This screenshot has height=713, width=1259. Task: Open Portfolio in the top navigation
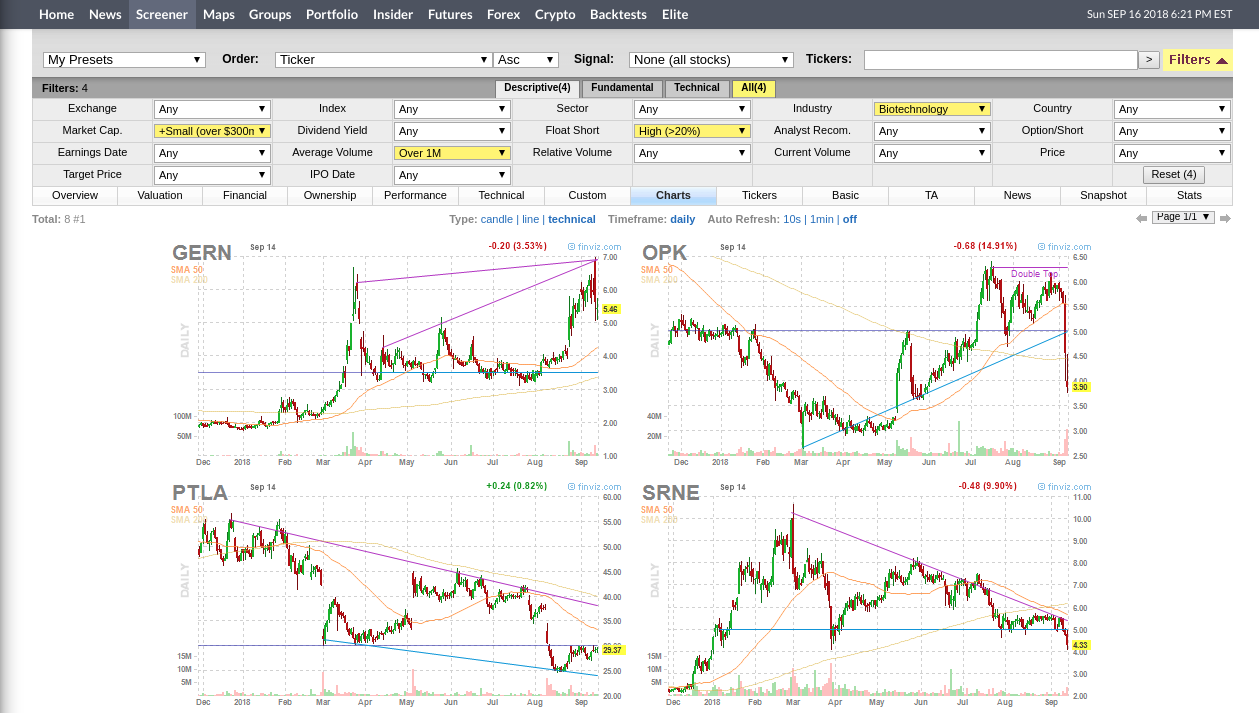click(x=332, y=14)
